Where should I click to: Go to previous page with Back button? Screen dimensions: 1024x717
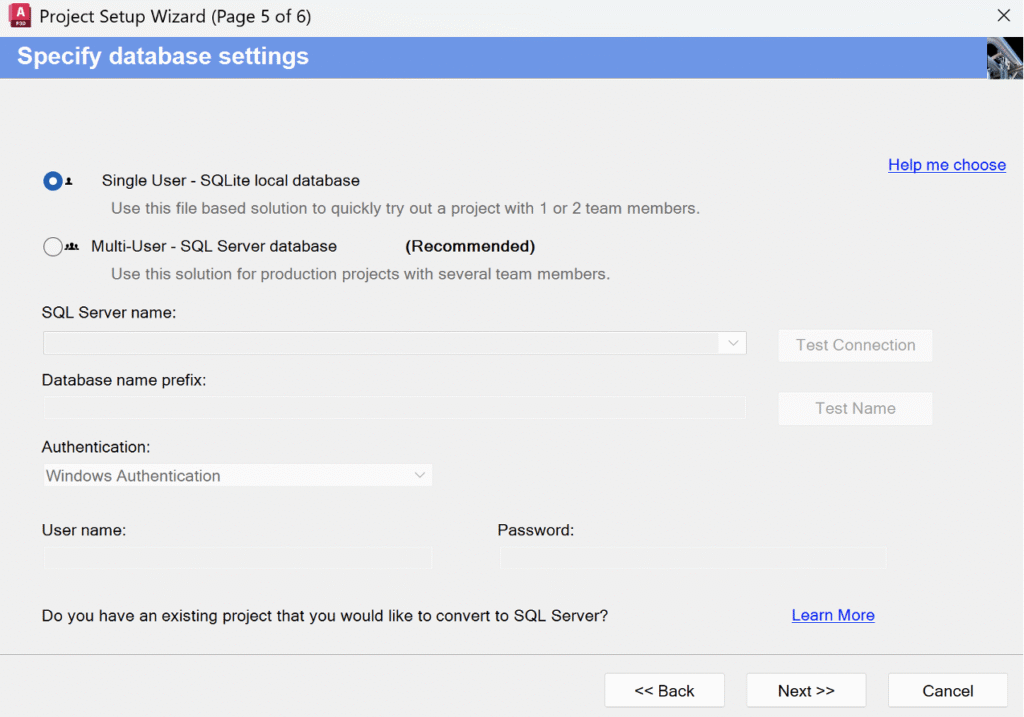[664, 690]
